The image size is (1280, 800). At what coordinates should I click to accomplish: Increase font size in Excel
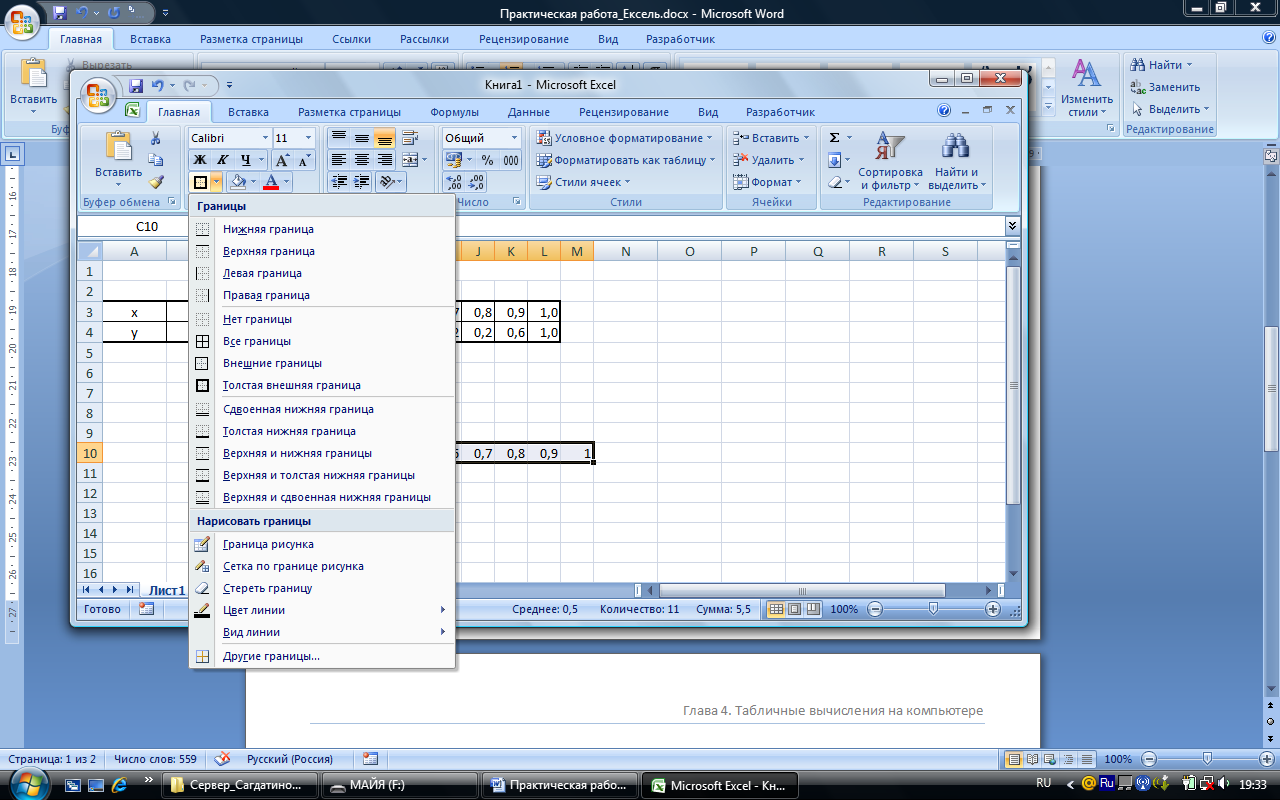click(x=282, y=160)
